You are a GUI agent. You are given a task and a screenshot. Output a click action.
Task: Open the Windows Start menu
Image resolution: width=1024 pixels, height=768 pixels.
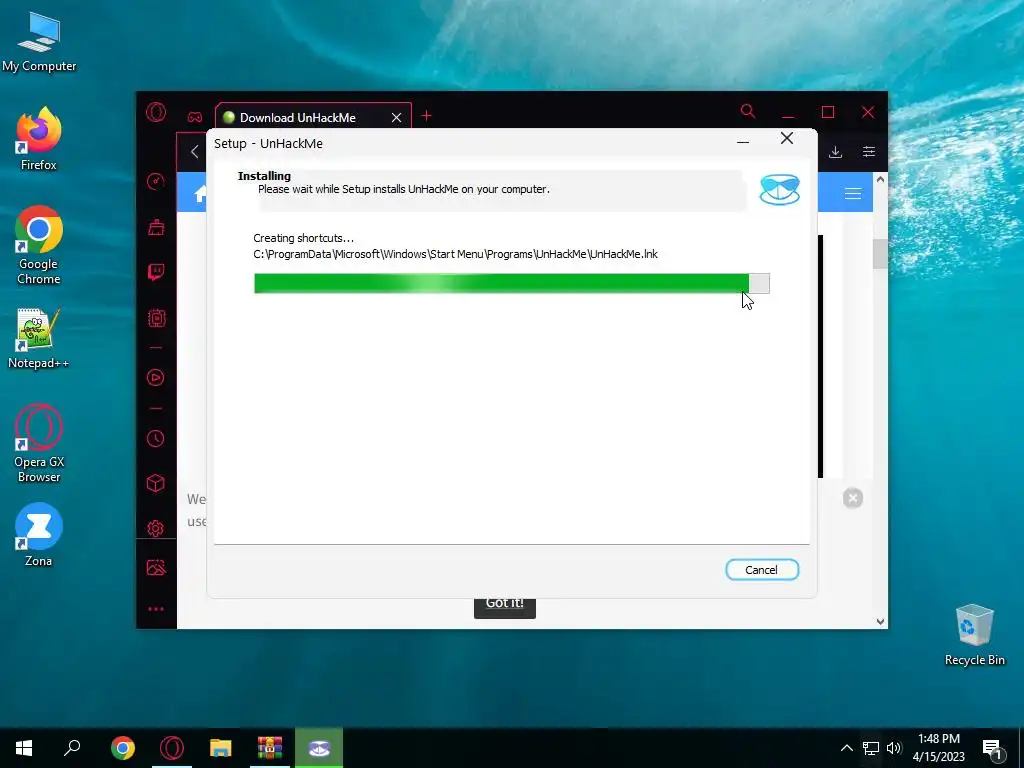coord(24,748)
